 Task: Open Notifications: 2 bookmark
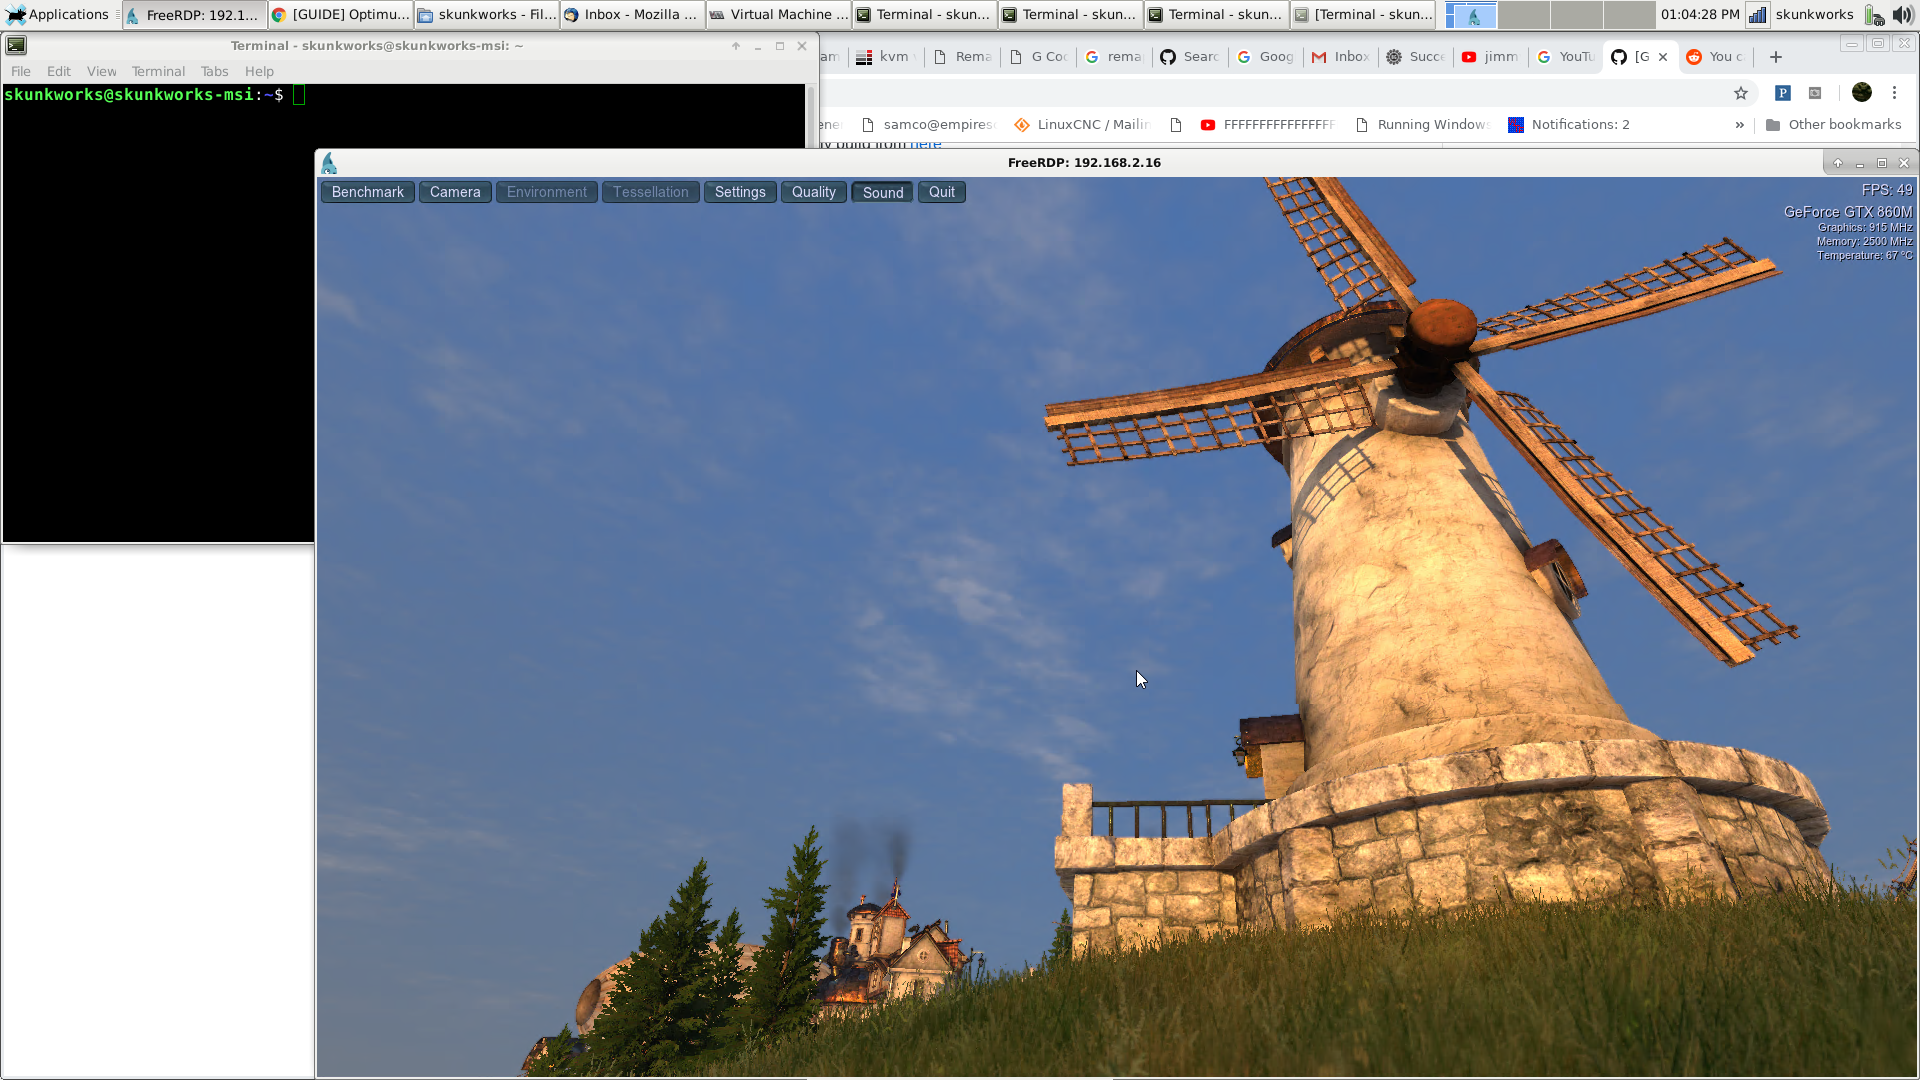1570,125
